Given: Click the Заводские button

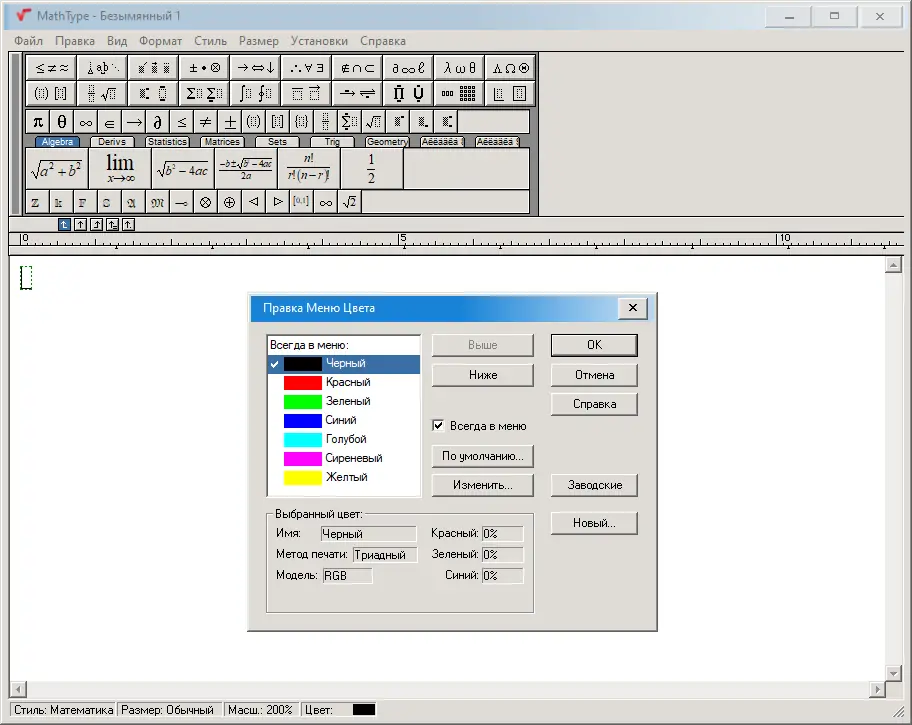Looking at the screenshot, I should pyautogui.click(x=594, y=485).
